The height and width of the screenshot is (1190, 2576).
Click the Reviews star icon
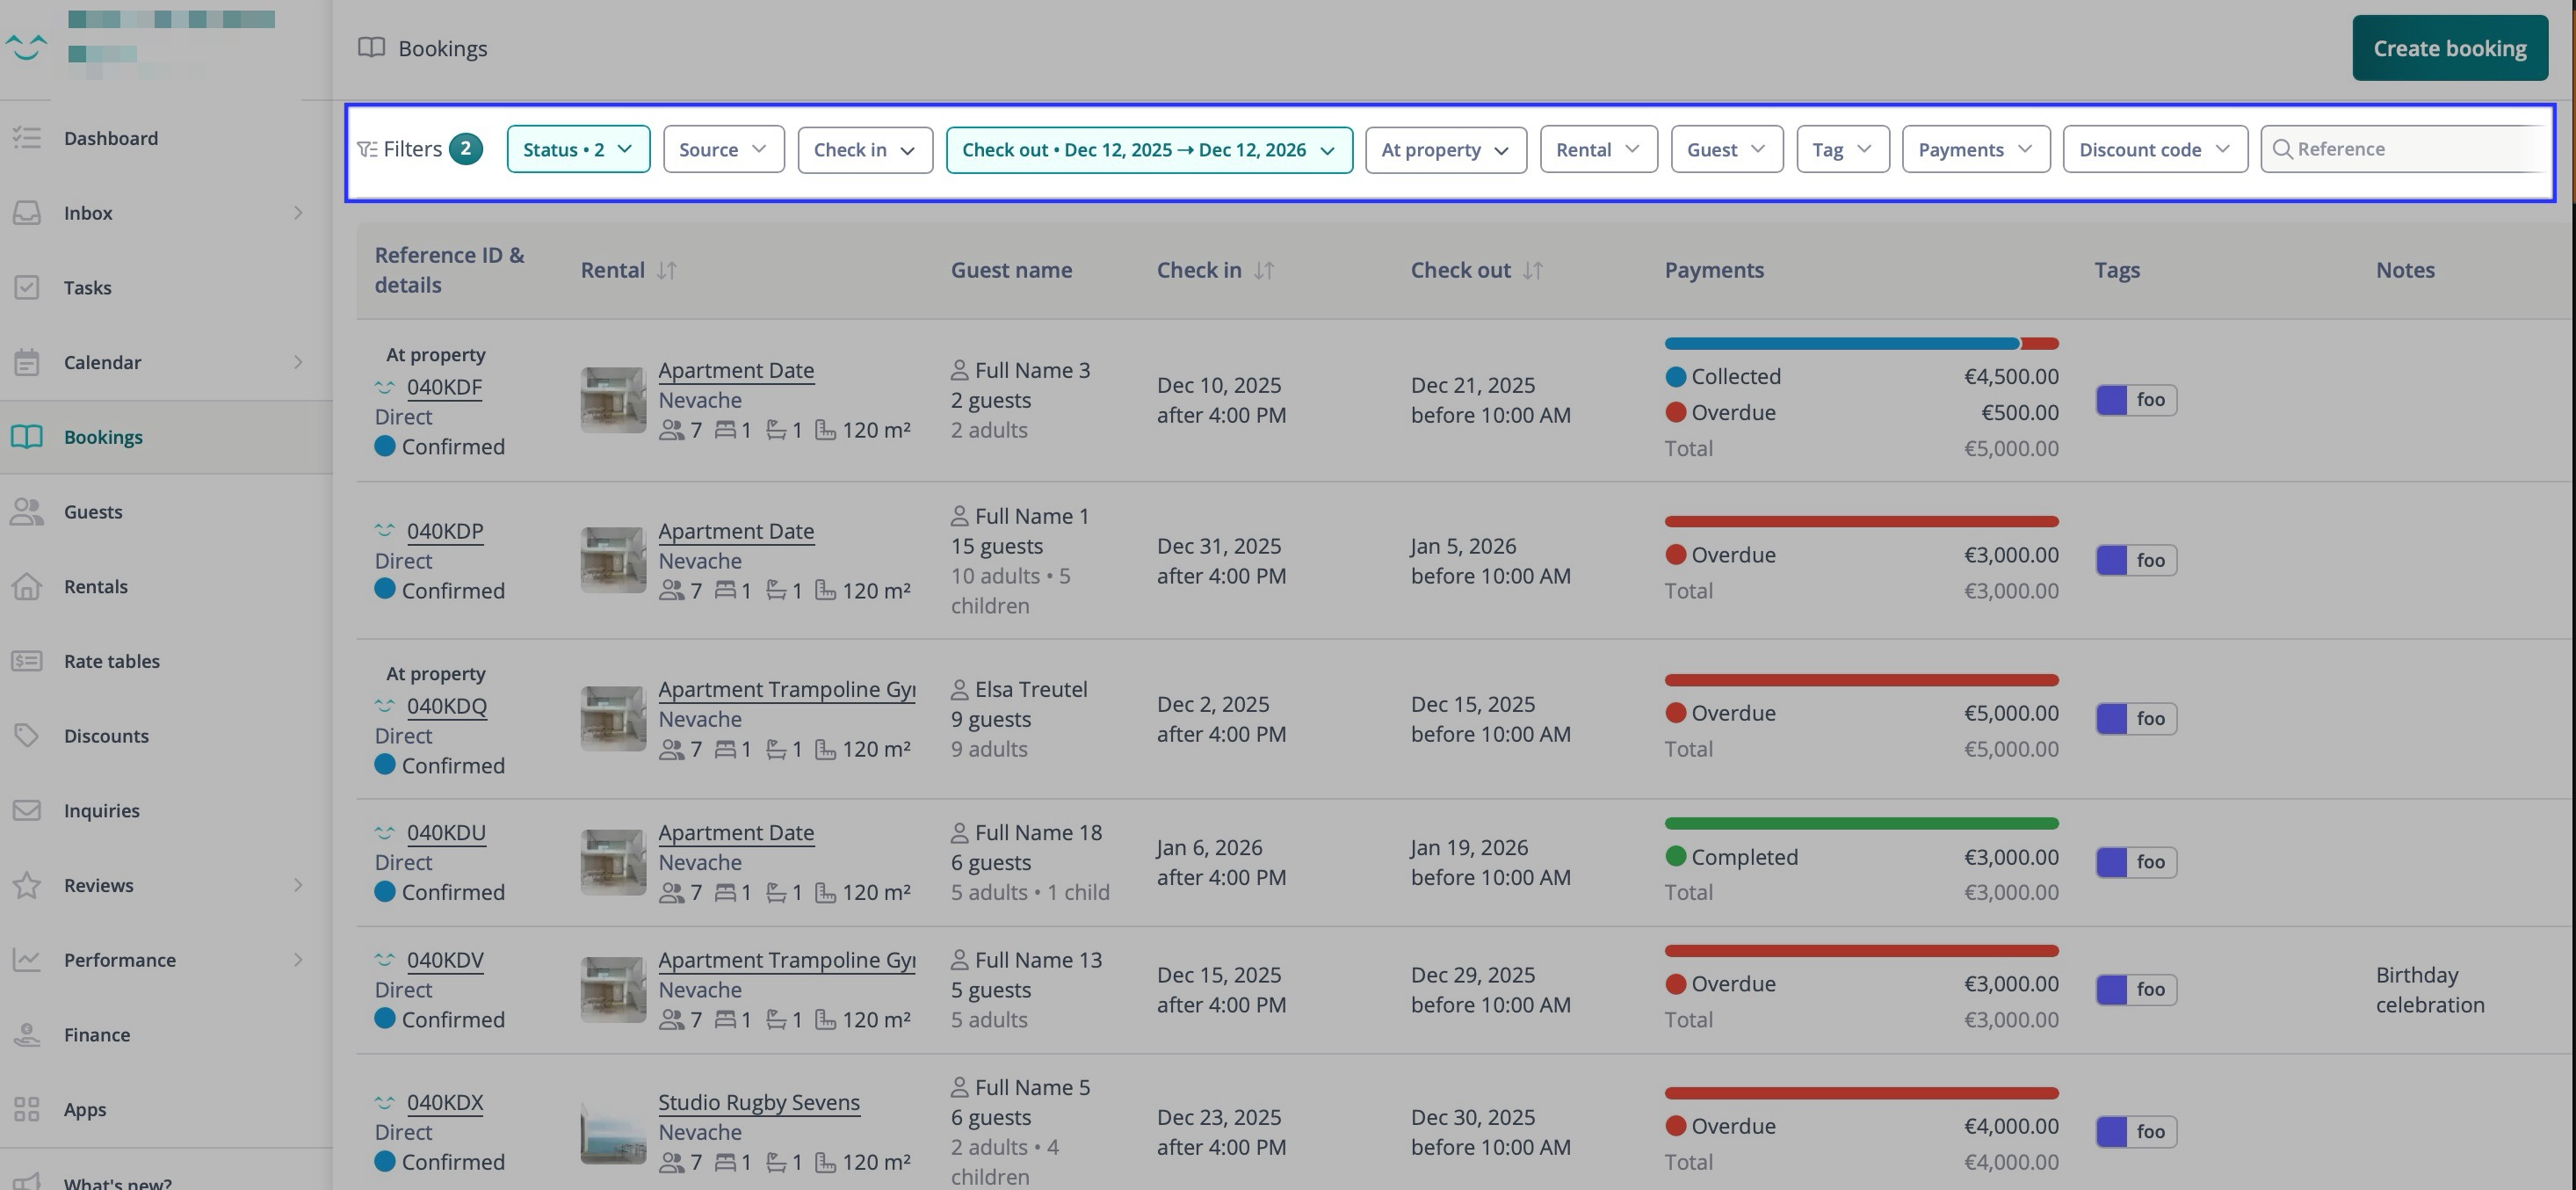(x=27, y=885)
